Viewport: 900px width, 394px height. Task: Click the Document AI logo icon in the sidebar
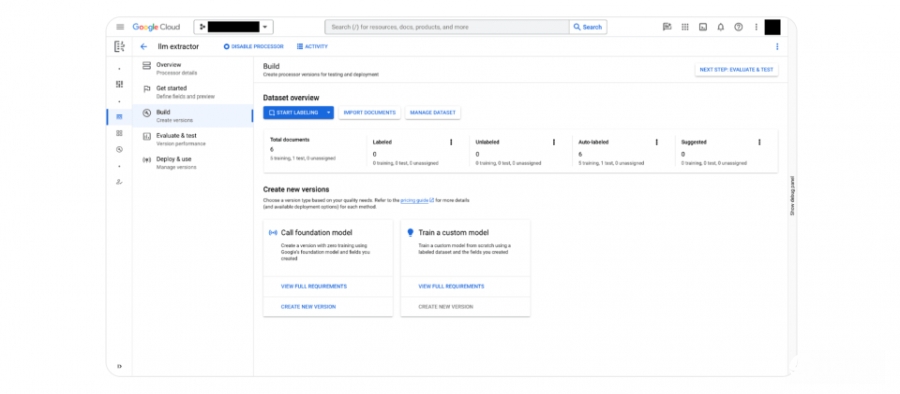coord(119,47)
